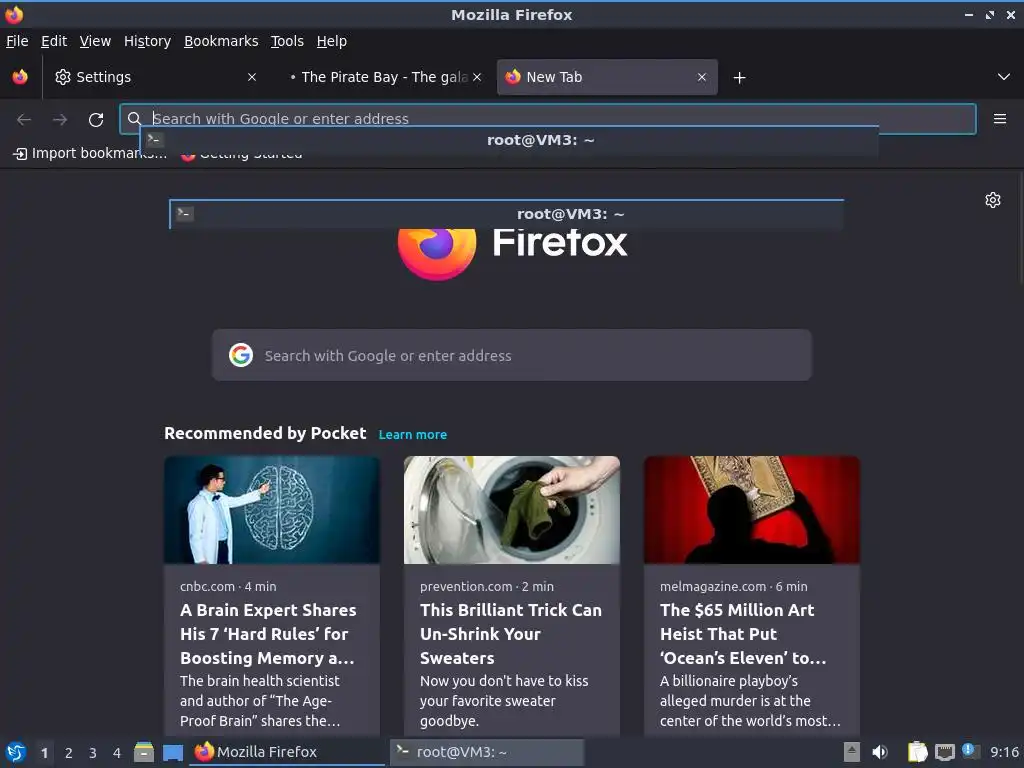Open volume control in system tray
1024x768 pixels.
pyautogui.click(x=880, y=752)
